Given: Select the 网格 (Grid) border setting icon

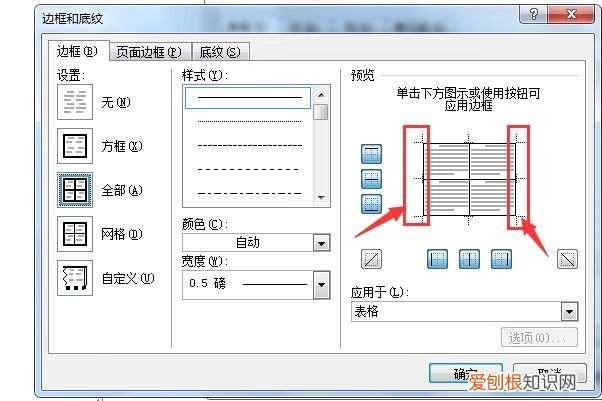Looking at the screenshot, I should tap(75, 234).
